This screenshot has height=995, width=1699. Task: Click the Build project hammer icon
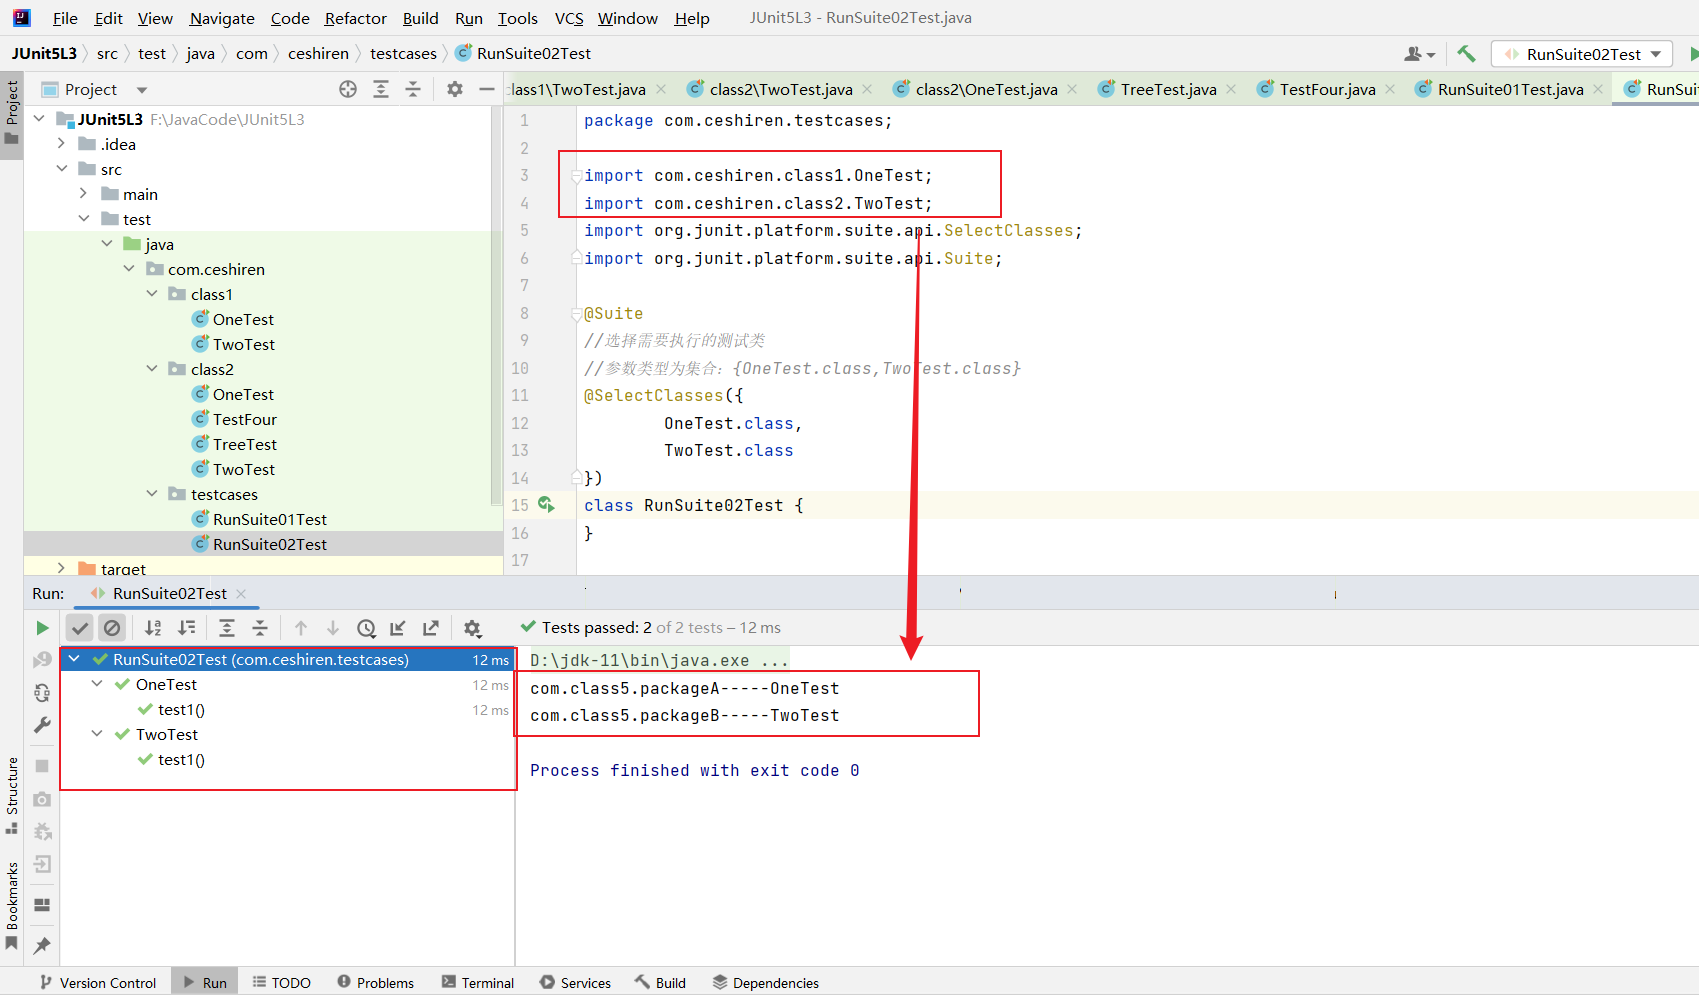[x=1466, y=54]
